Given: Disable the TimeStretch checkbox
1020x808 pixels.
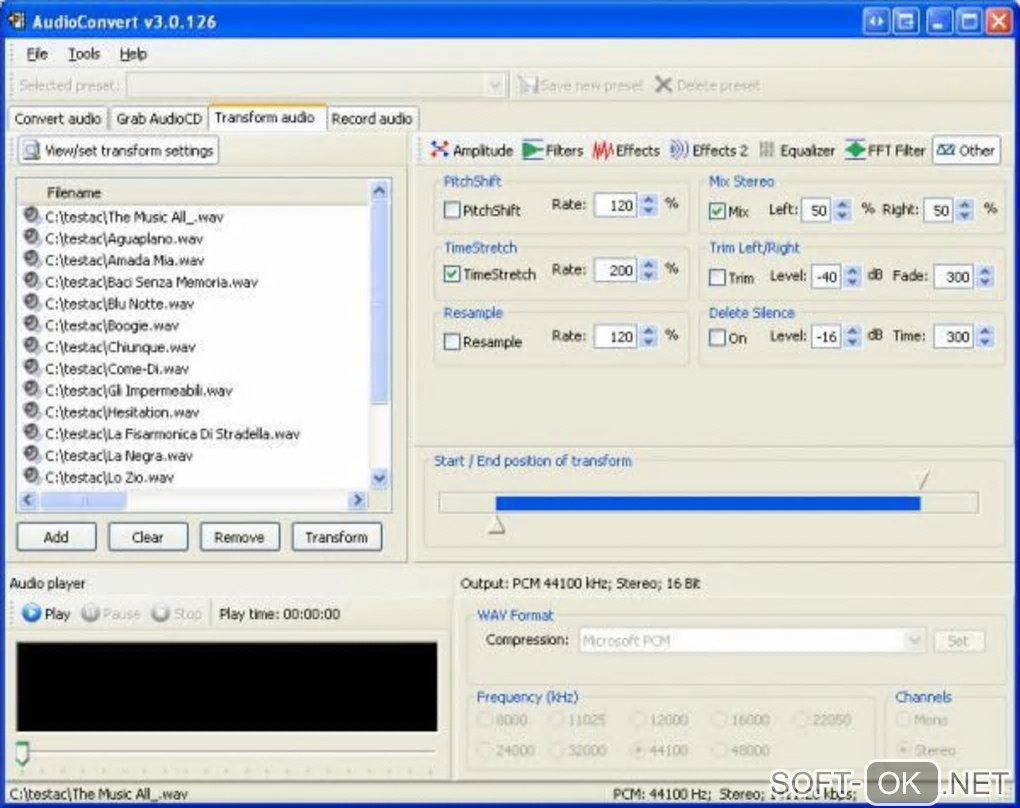Looking at the screenshot, I should (451, 274).
